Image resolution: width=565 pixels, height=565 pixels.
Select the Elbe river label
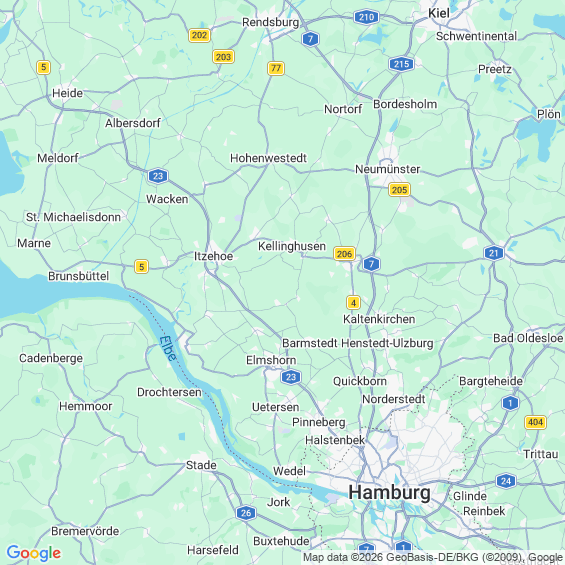[168, 348]
